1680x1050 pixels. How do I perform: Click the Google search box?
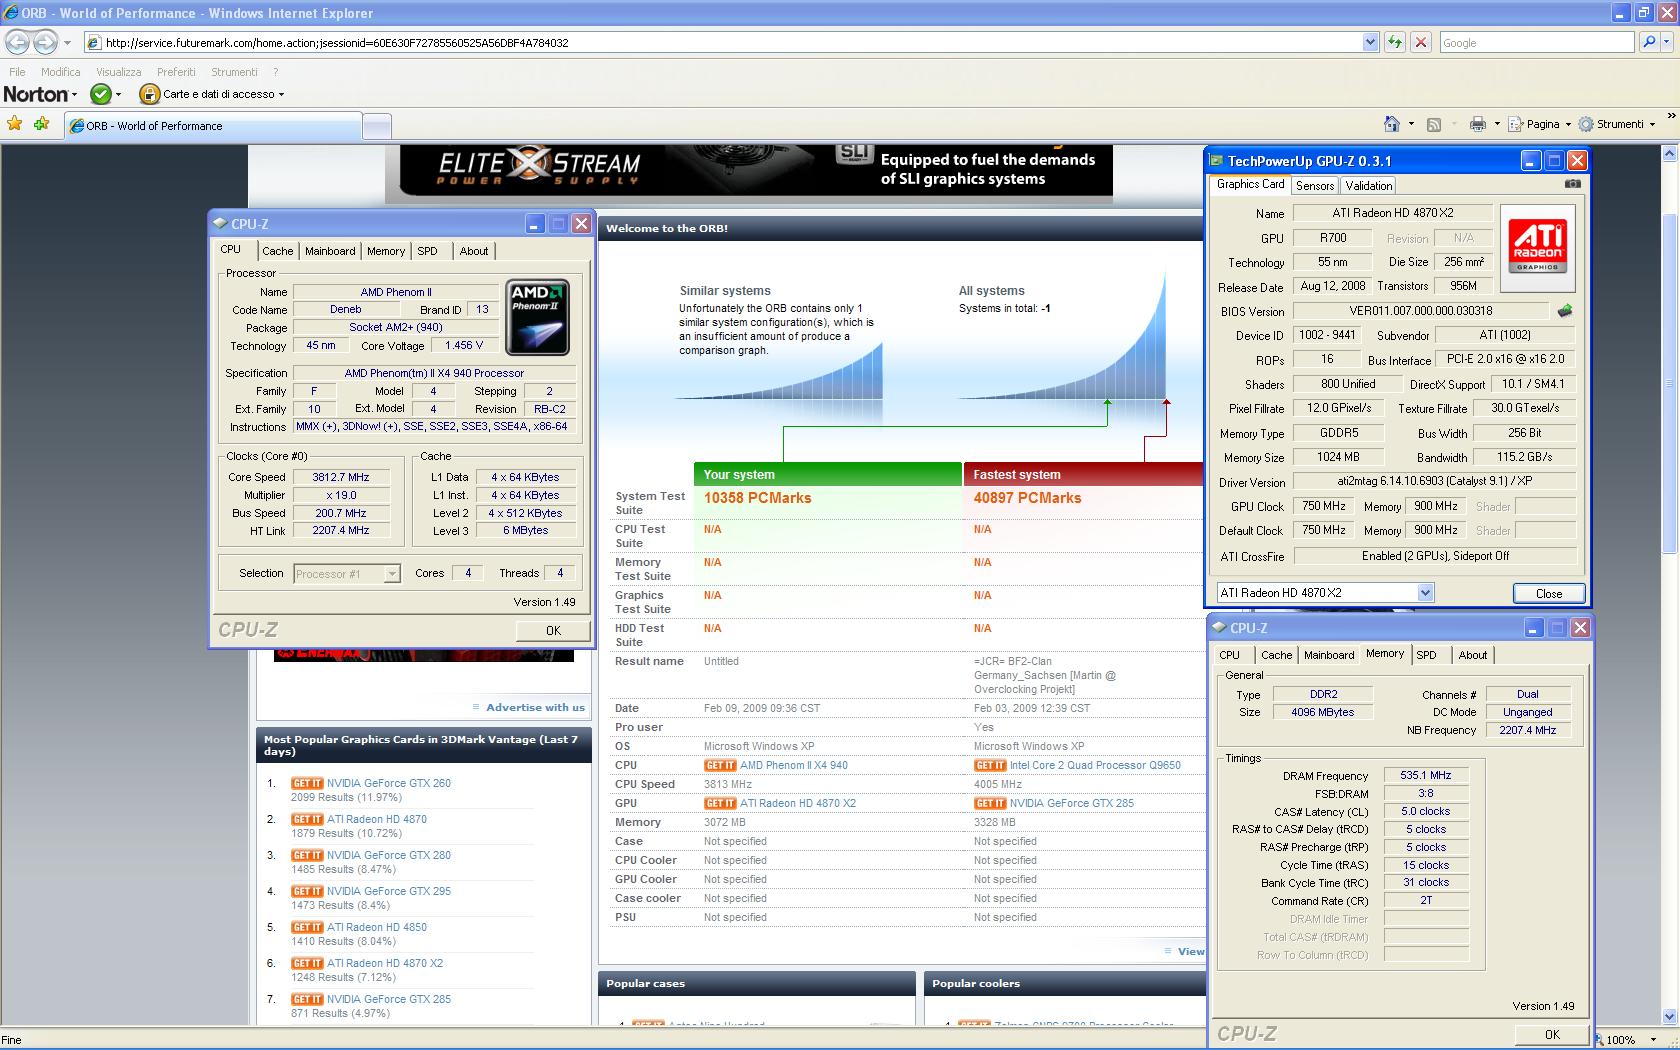(x=1536, y=42)
